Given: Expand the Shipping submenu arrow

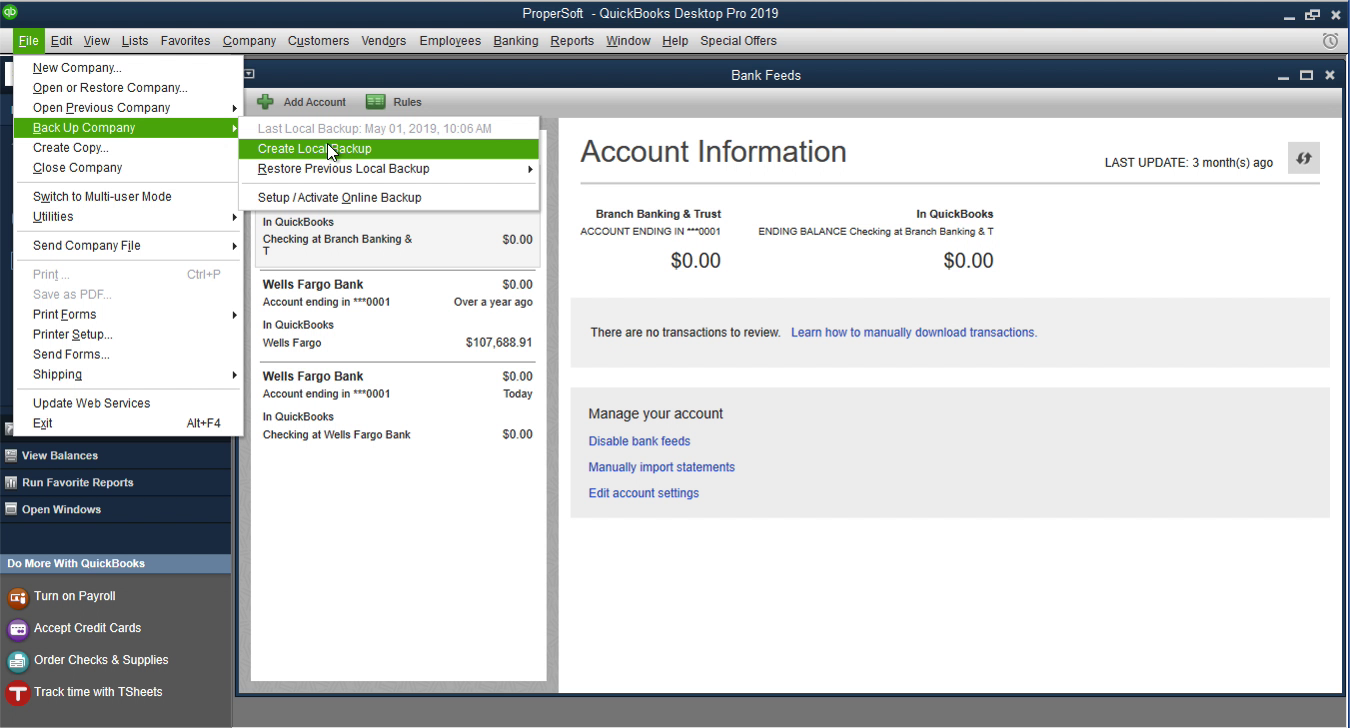Looking at the screenshot, I should 235,375.
